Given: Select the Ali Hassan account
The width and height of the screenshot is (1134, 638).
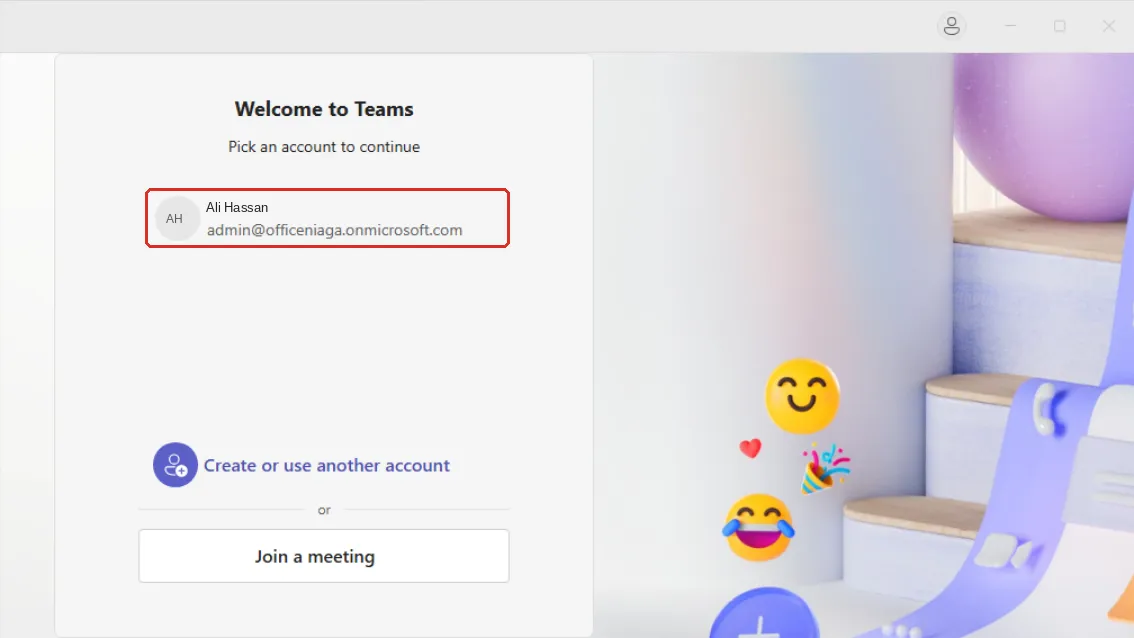Looking at the screenshot, I should [x=327, y=218].
